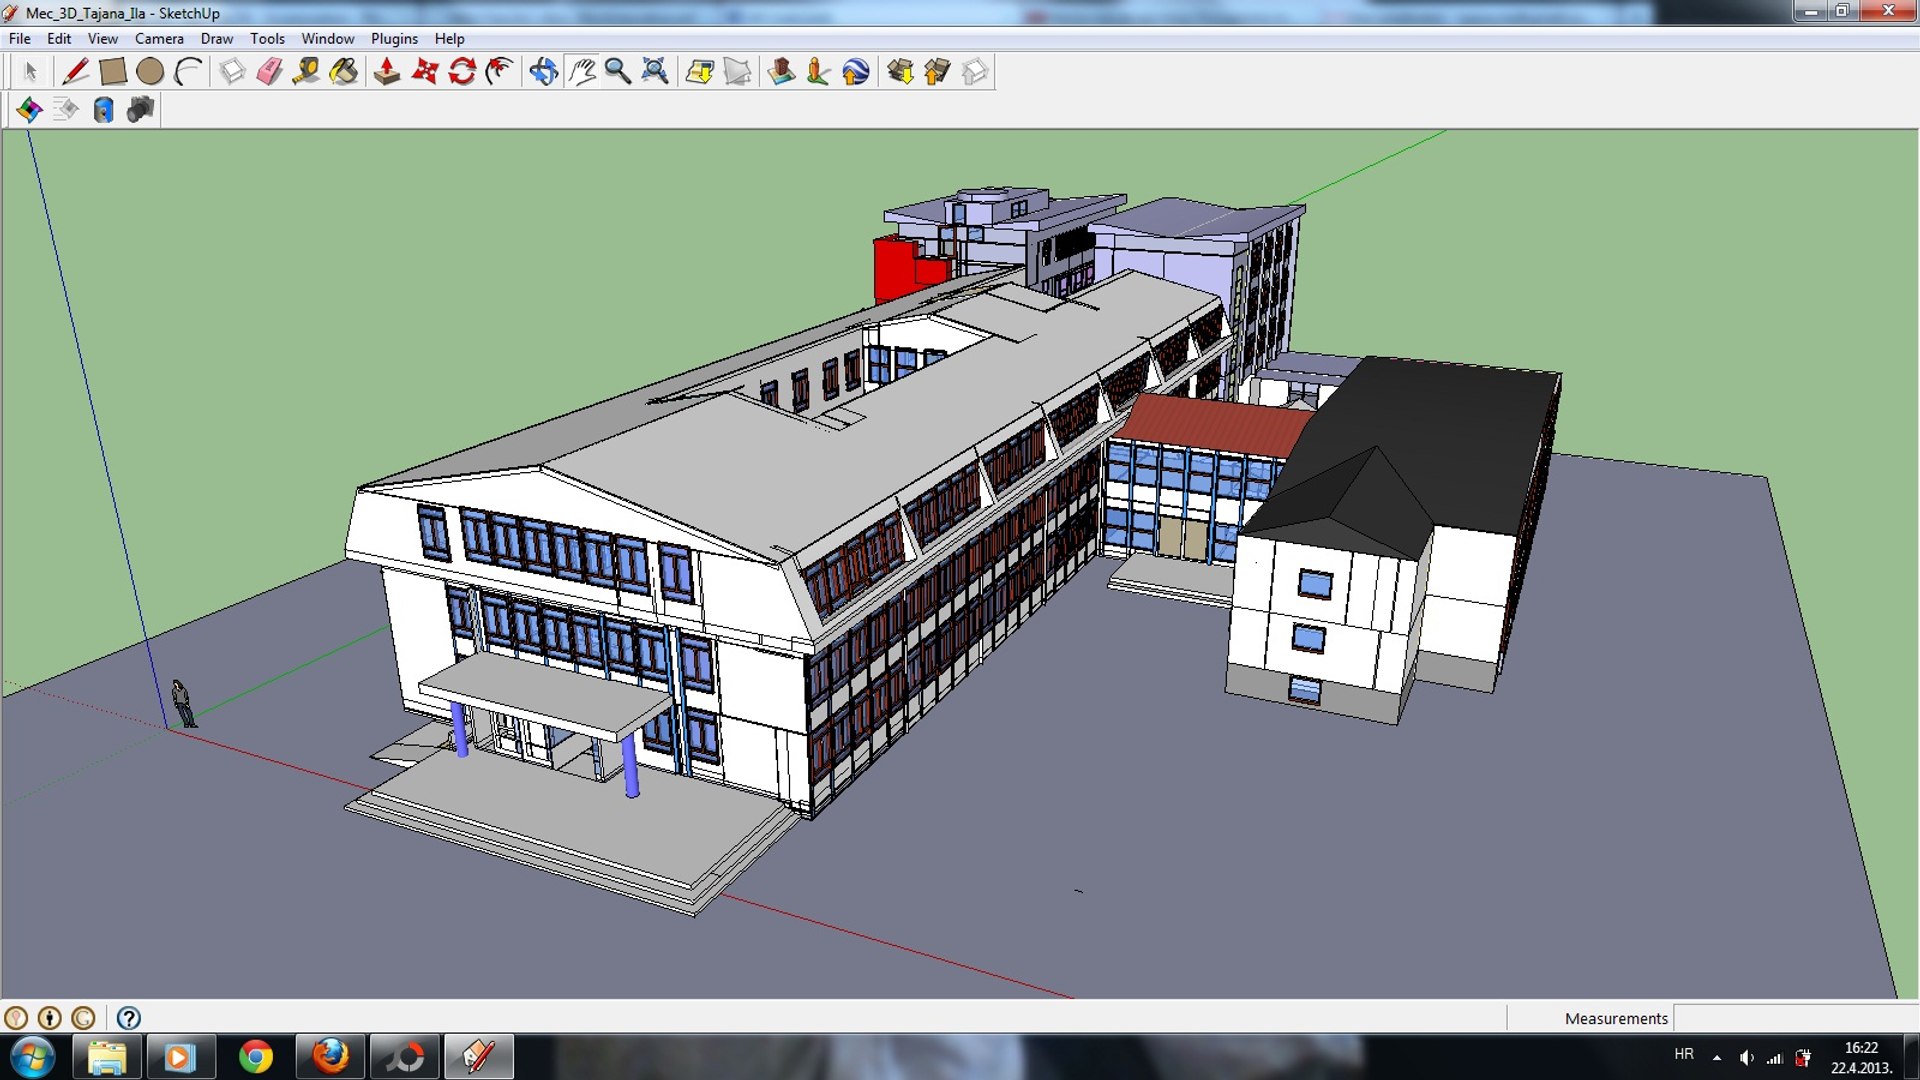Open Chrome from the taskbar
This screenshot has width=1920, height=1080.
[x=256, y=1057]
